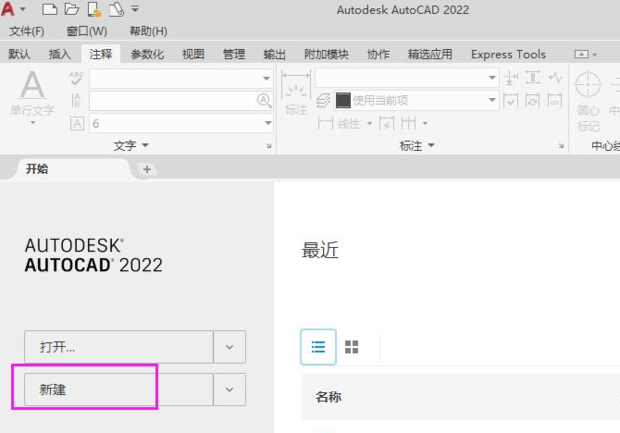Image resolution: width=620 pixels, height=433 pixels.
Task: Expand the 文字 panel title arrow
Action: (x=145, y=146)
